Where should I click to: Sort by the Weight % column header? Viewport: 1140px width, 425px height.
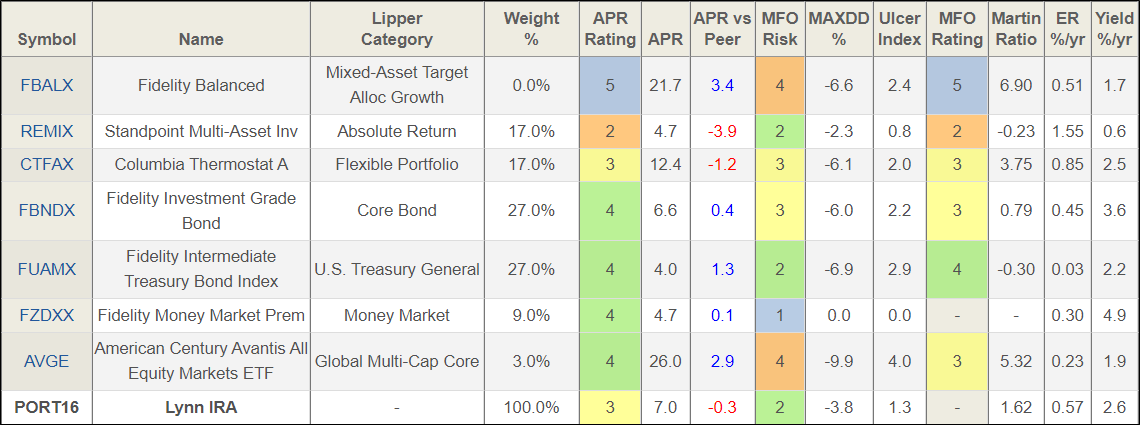(x=531, y=29)
